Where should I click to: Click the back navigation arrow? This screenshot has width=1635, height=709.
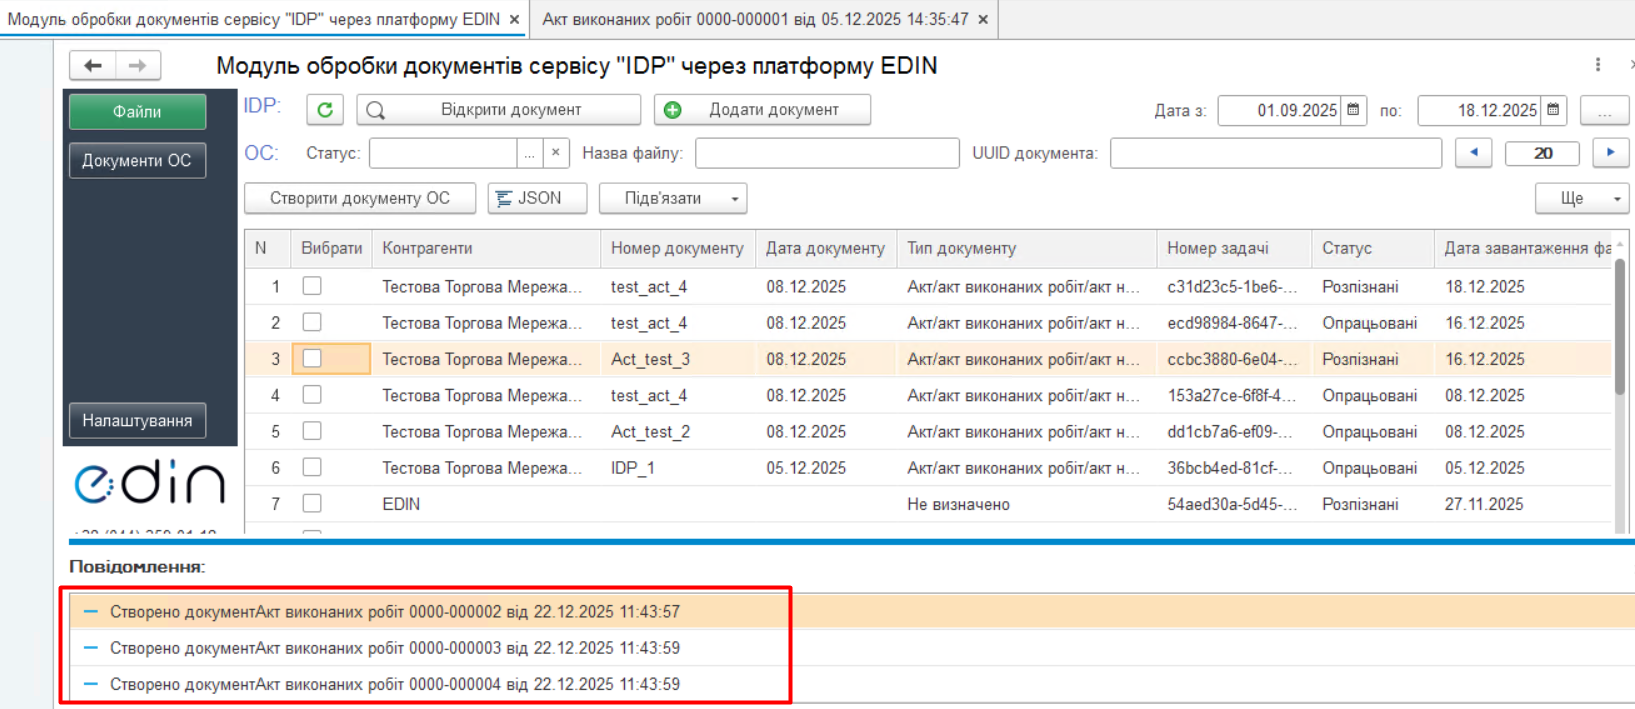93,66
